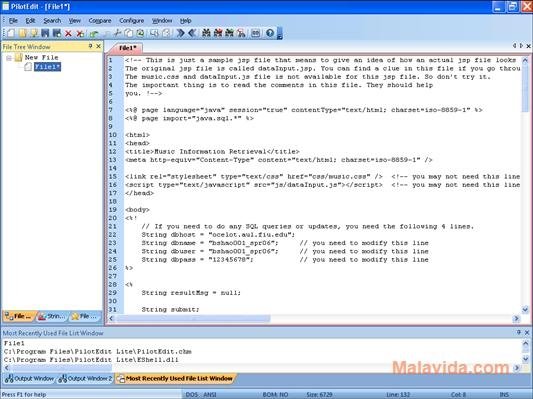Open the View menu
The height and width of the screenshot is (399, 533).
click(75, 21)
